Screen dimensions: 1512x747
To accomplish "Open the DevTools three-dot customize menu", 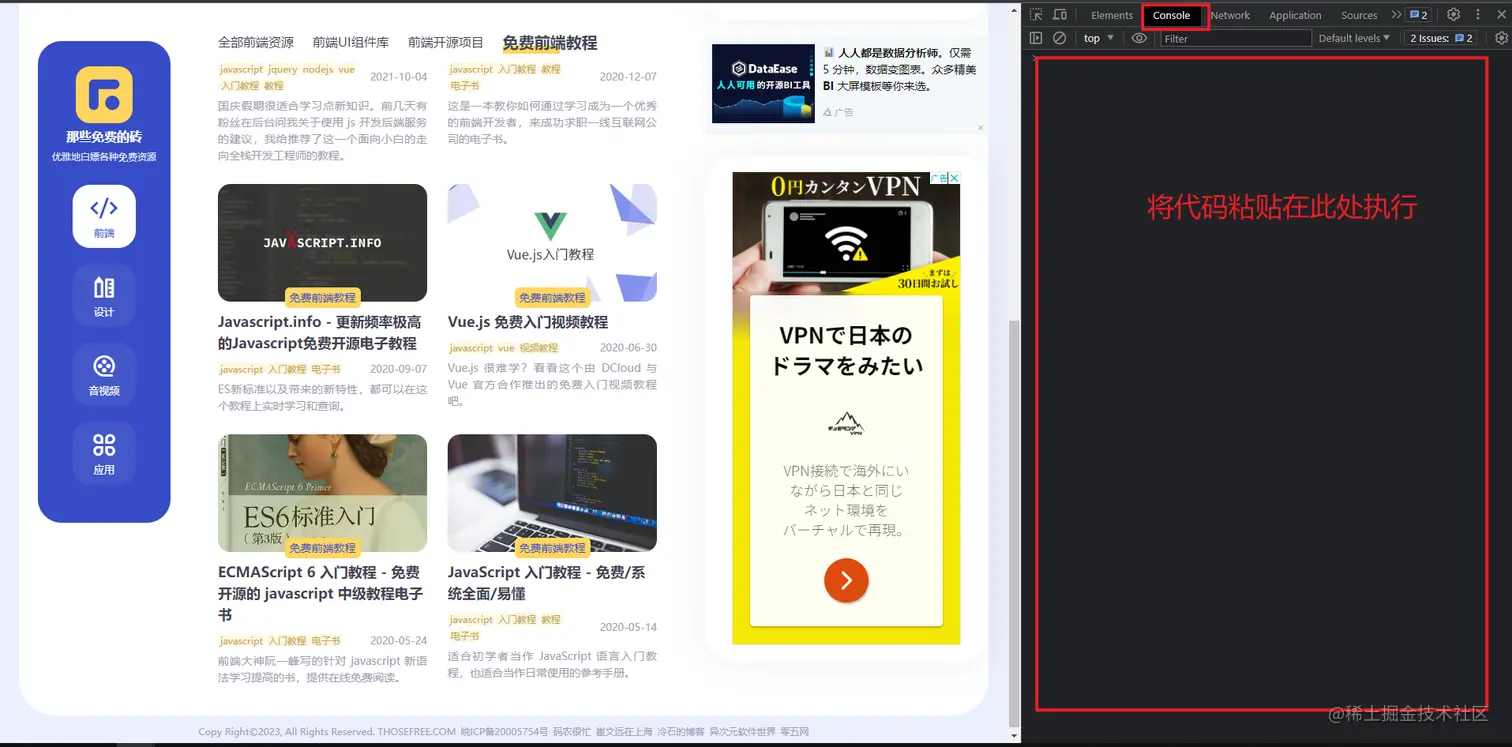I will click(1478, 15).
